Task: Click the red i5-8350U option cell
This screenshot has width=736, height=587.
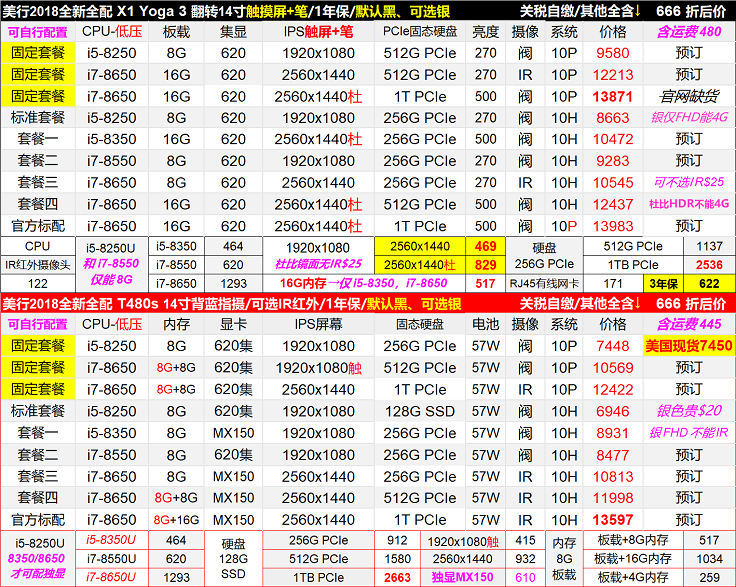Action: 111,540
